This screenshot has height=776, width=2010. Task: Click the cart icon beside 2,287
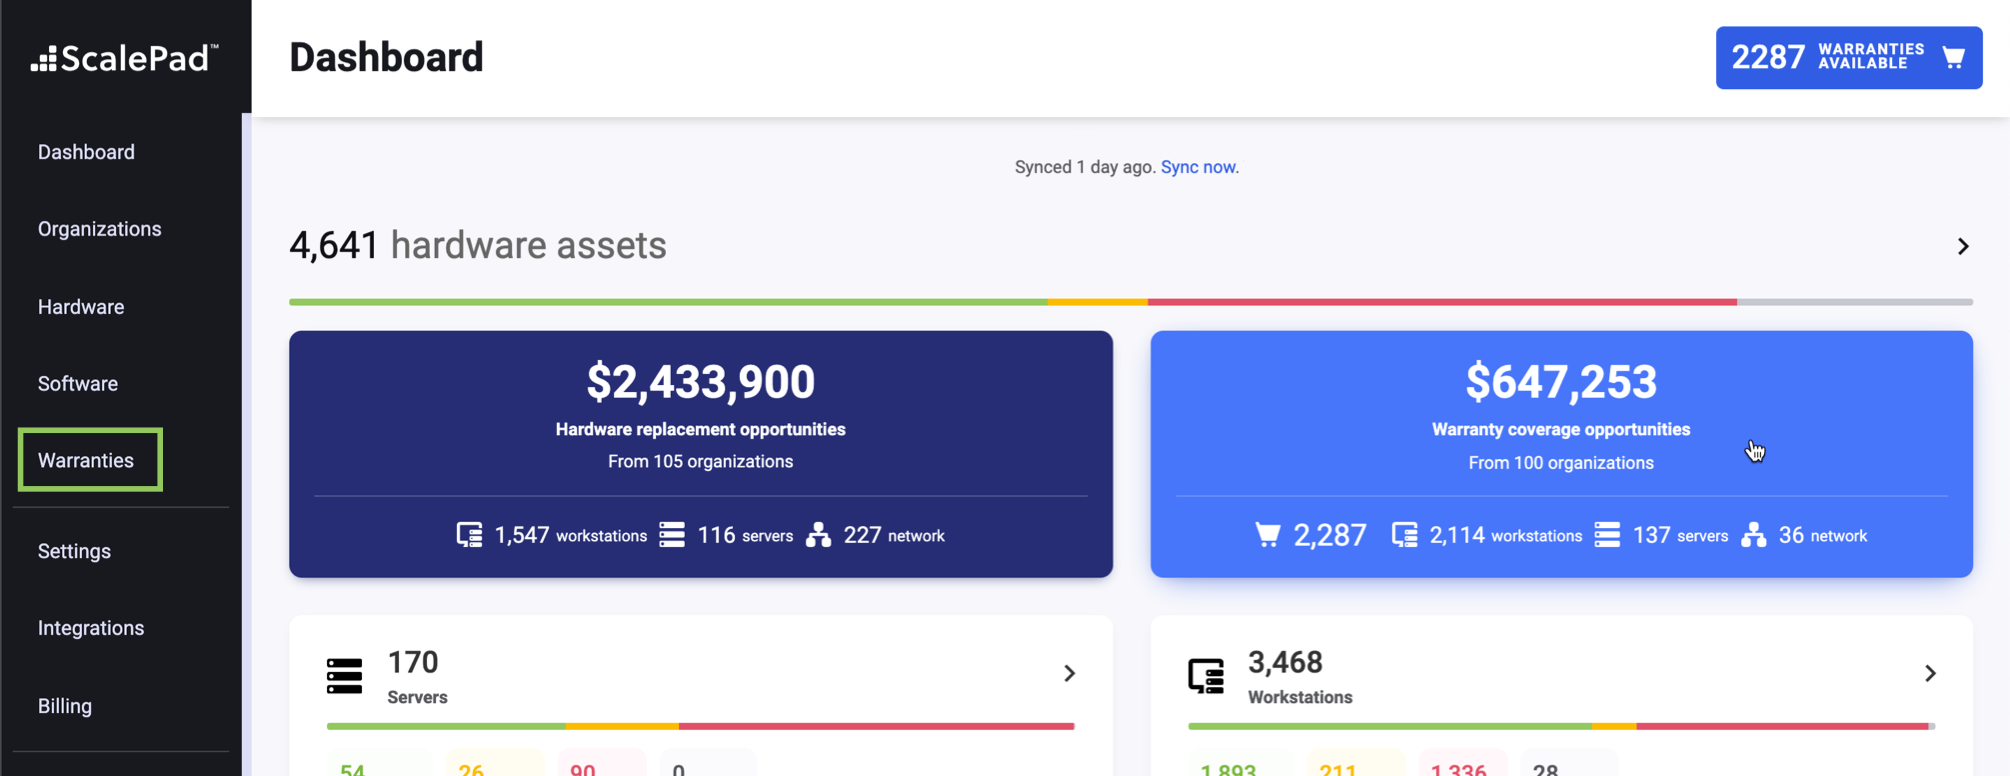[1267, 535]
